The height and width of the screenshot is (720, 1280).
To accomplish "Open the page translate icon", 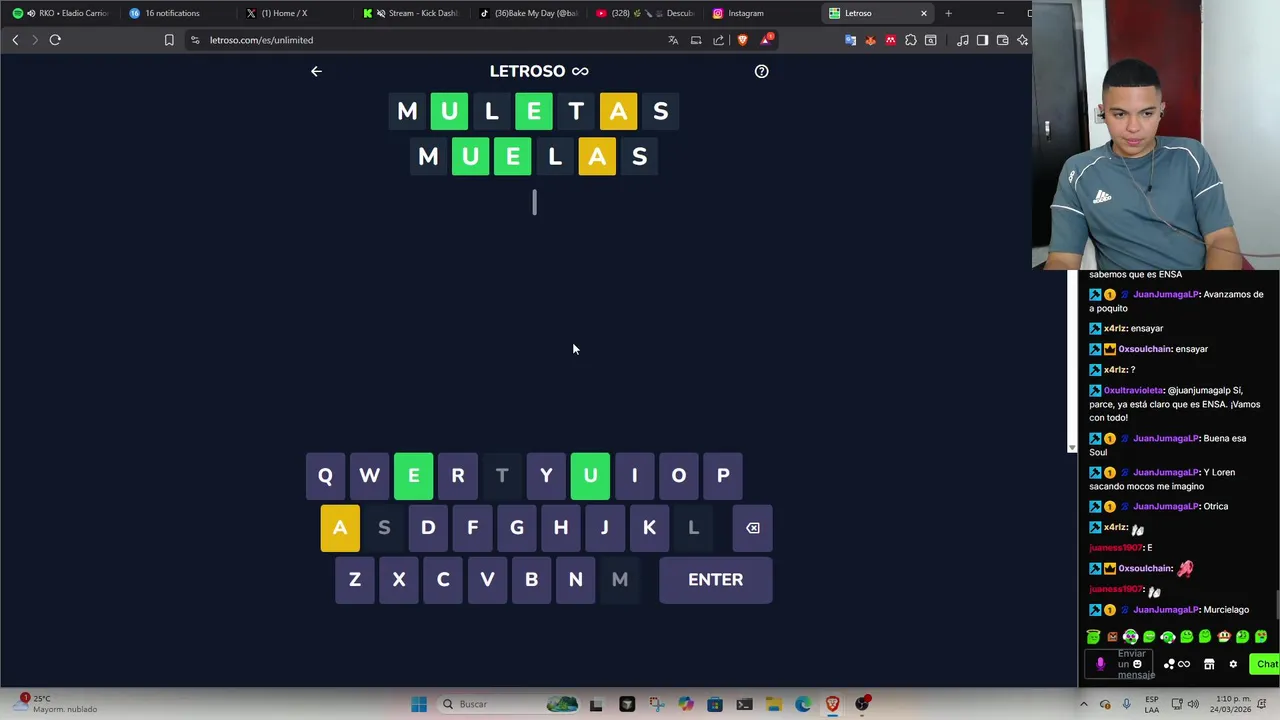I will pos(673,40).
